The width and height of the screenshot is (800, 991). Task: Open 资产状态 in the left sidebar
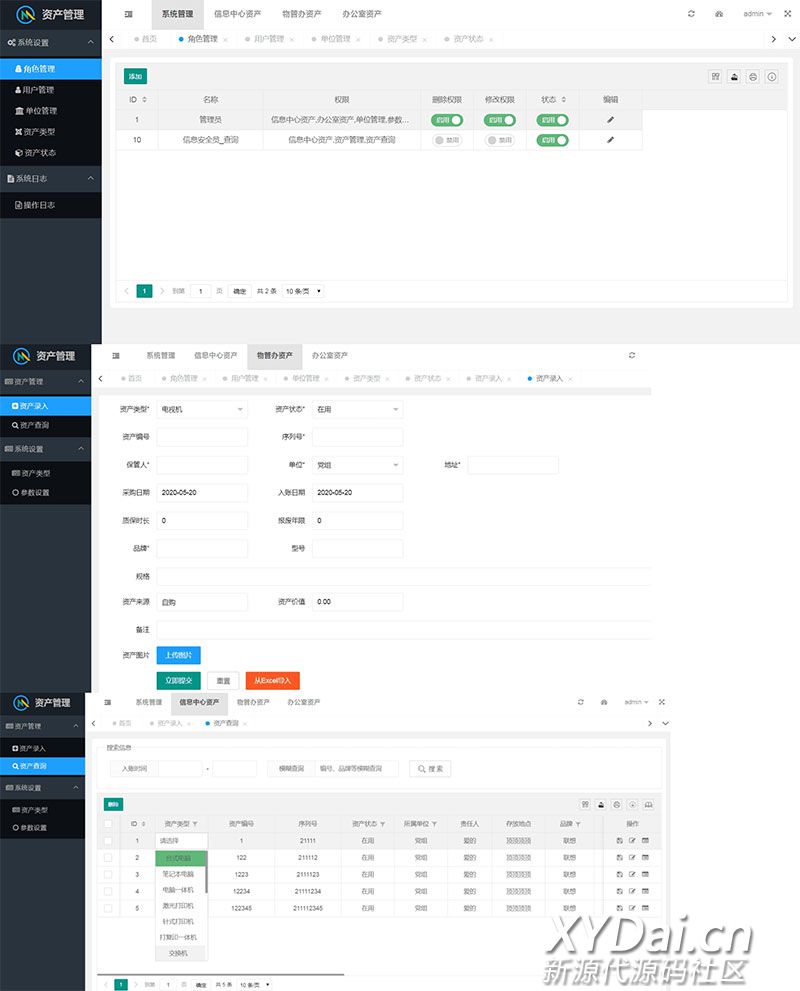tap(51, 152)
